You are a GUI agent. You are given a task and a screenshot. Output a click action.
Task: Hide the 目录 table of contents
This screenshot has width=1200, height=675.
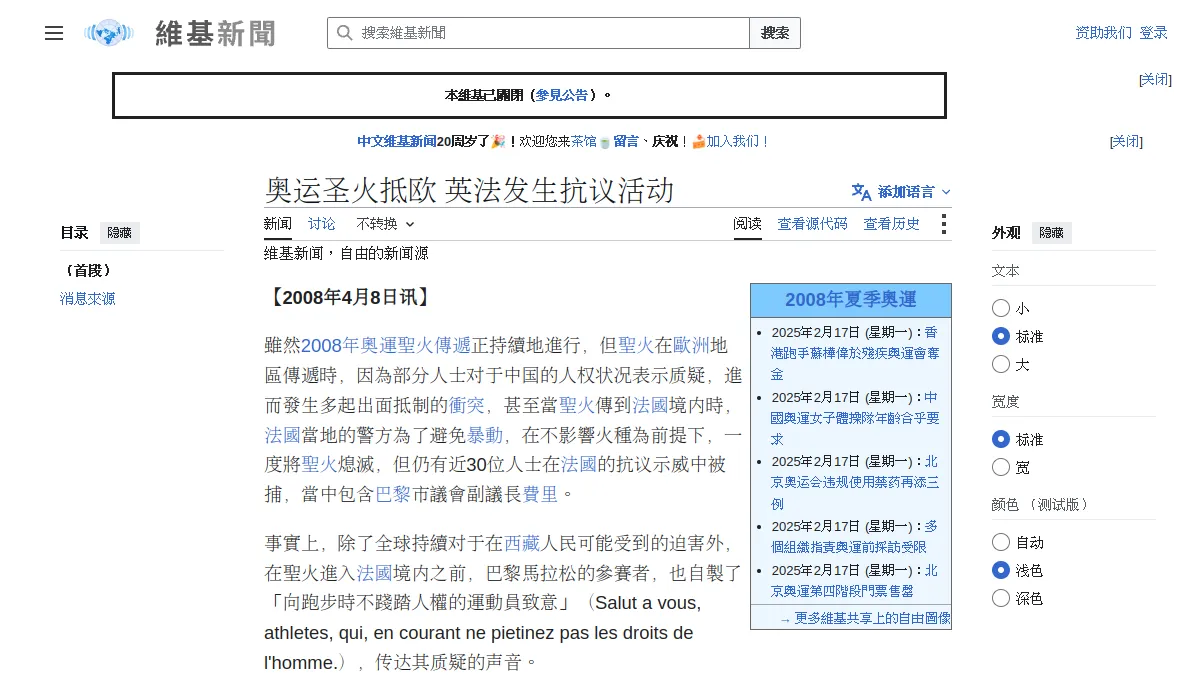tap(119, 233)
